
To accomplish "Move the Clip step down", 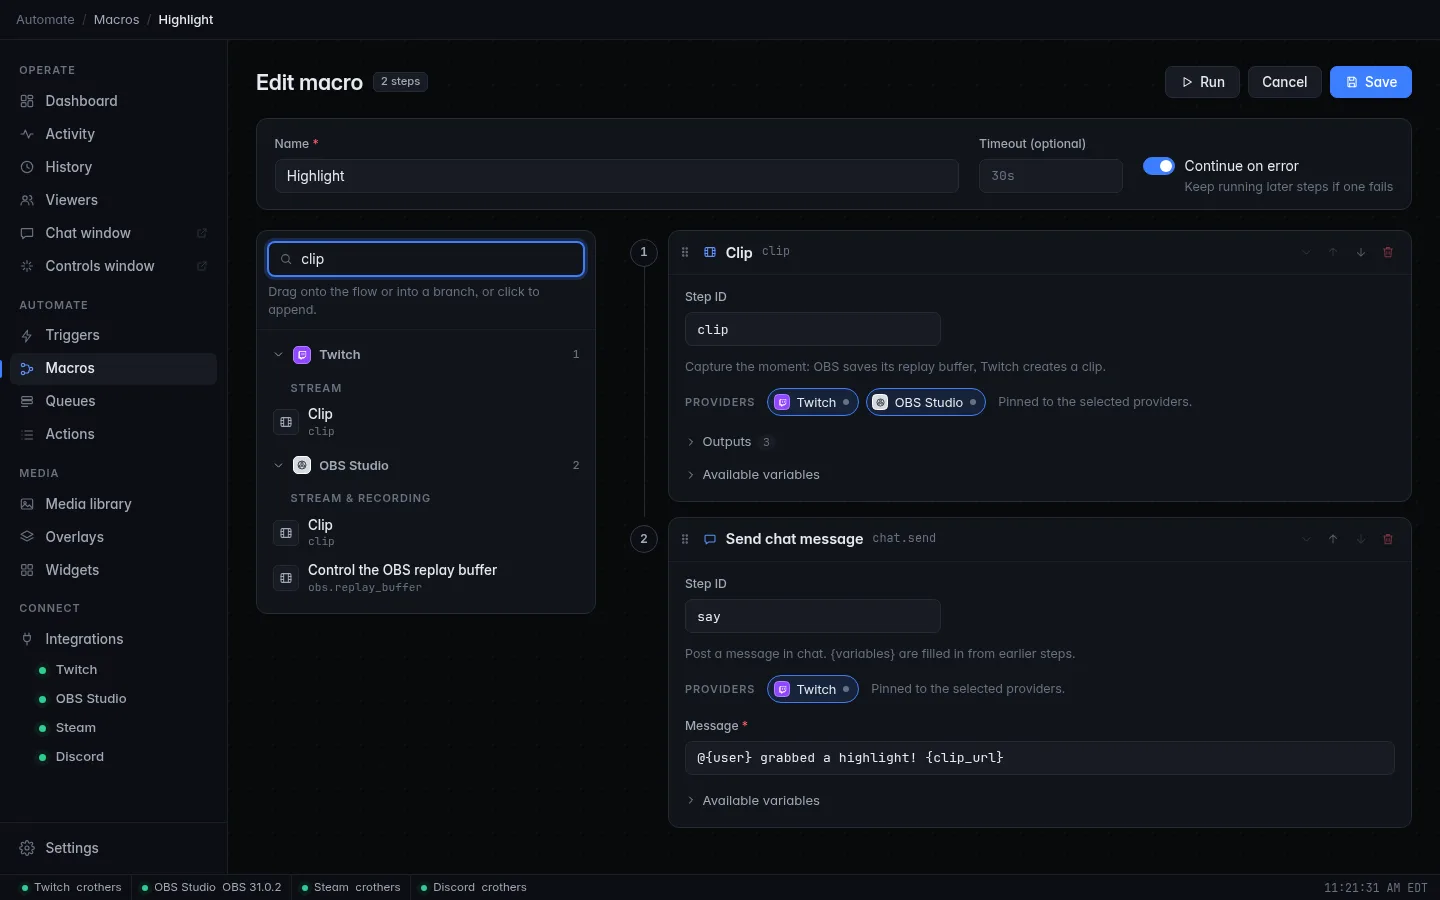I will (x=1361, y=252).
